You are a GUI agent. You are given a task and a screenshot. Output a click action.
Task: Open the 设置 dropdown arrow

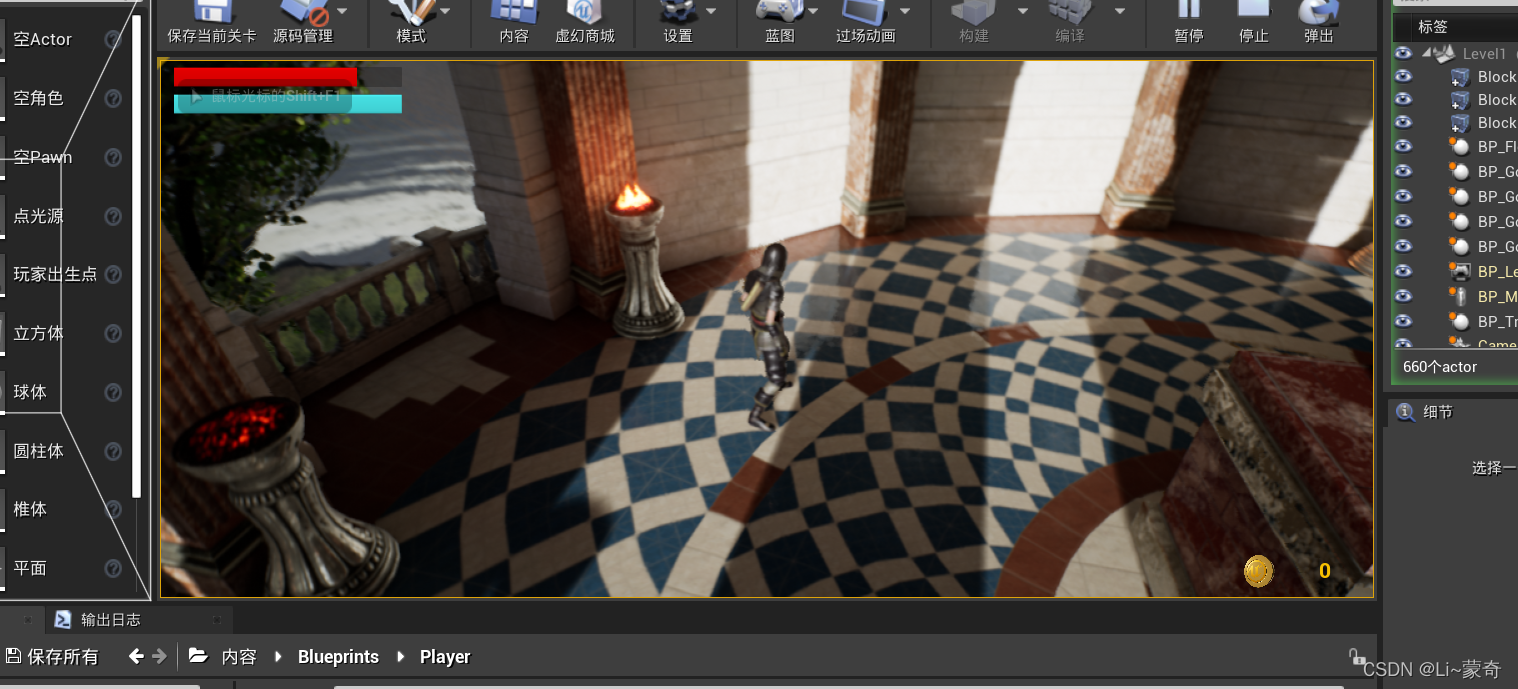[711, 11]
